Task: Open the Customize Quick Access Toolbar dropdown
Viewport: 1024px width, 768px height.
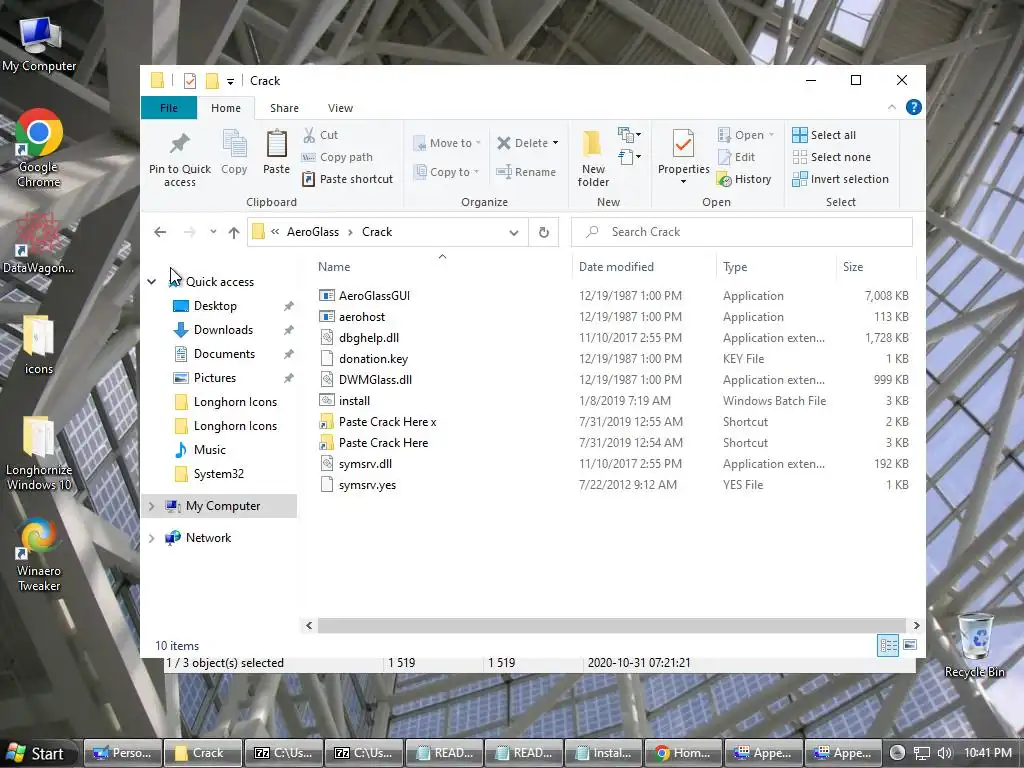Action: (x=230, y=82)
